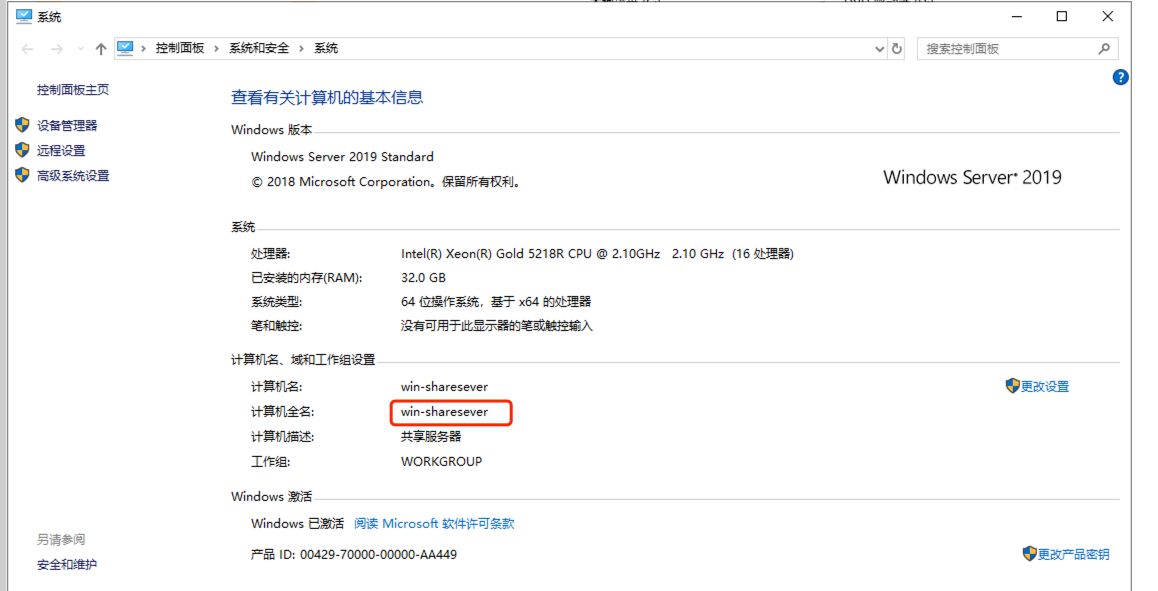Click the computer icon in address bar
The image size is (1158, 591).
click(x=125, y=48)
